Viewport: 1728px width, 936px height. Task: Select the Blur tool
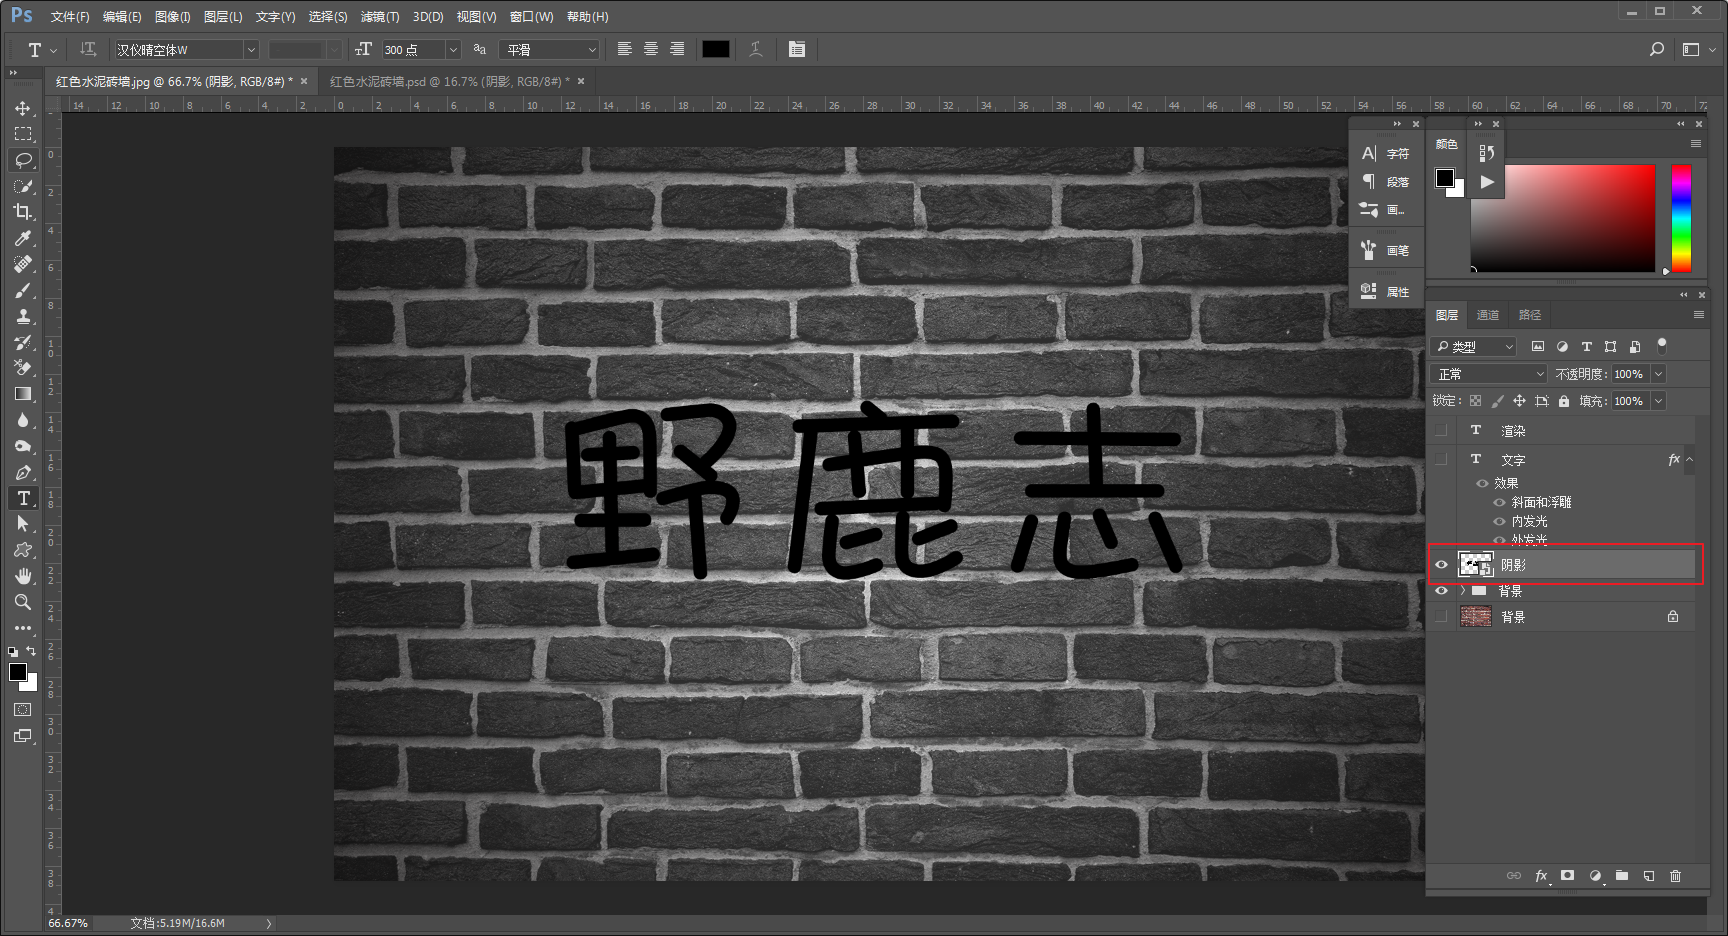[x=23, y=420]
